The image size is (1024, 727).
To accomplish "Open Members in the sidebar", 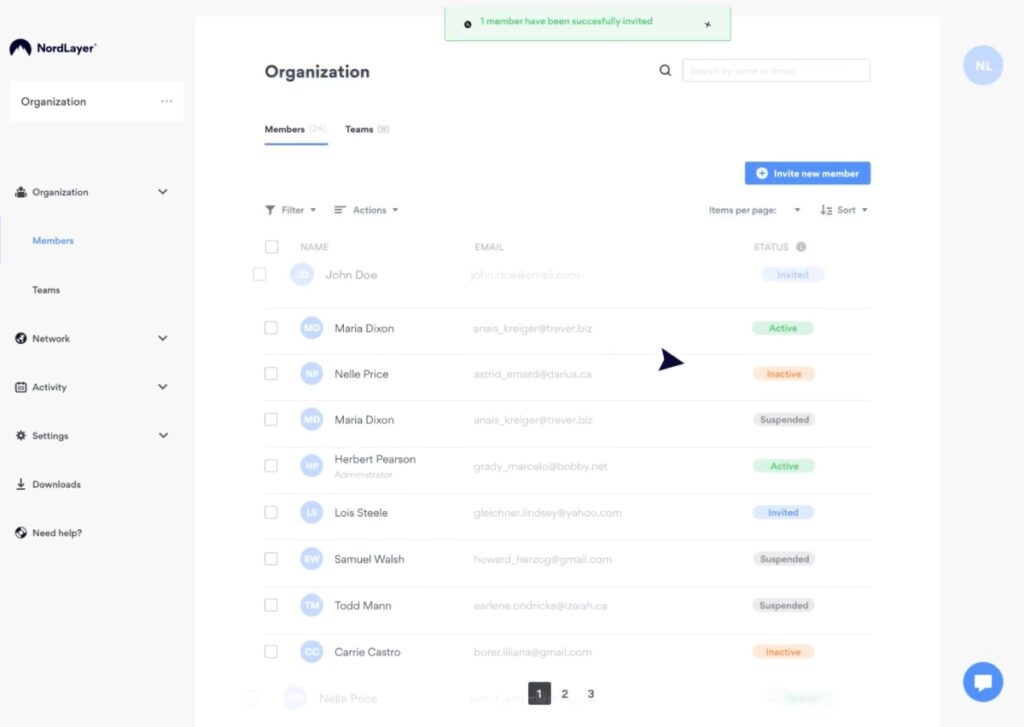I will tap(53, 240).
